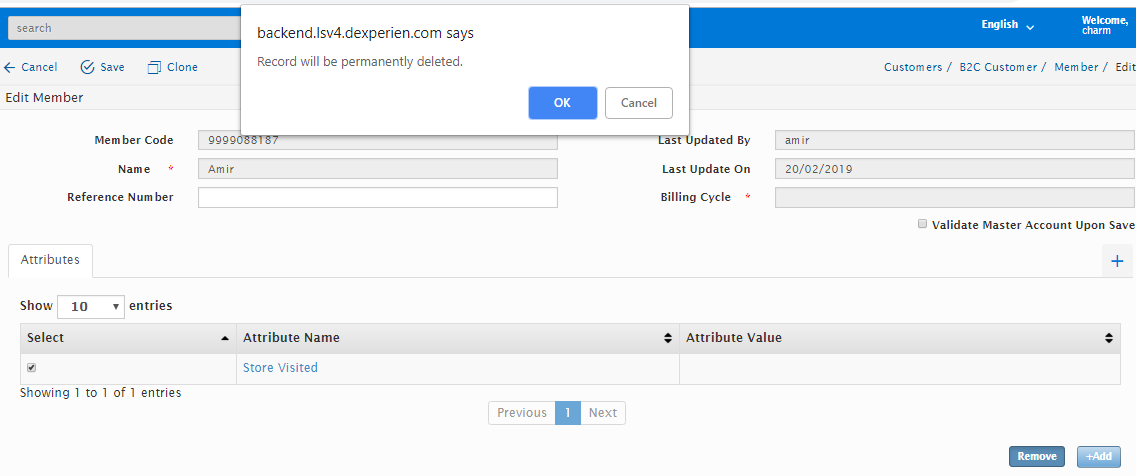Open Customers in the breadcrumb
Image resolution: width=1136 pixels, height=476 pixels.
tap(912, 68)
